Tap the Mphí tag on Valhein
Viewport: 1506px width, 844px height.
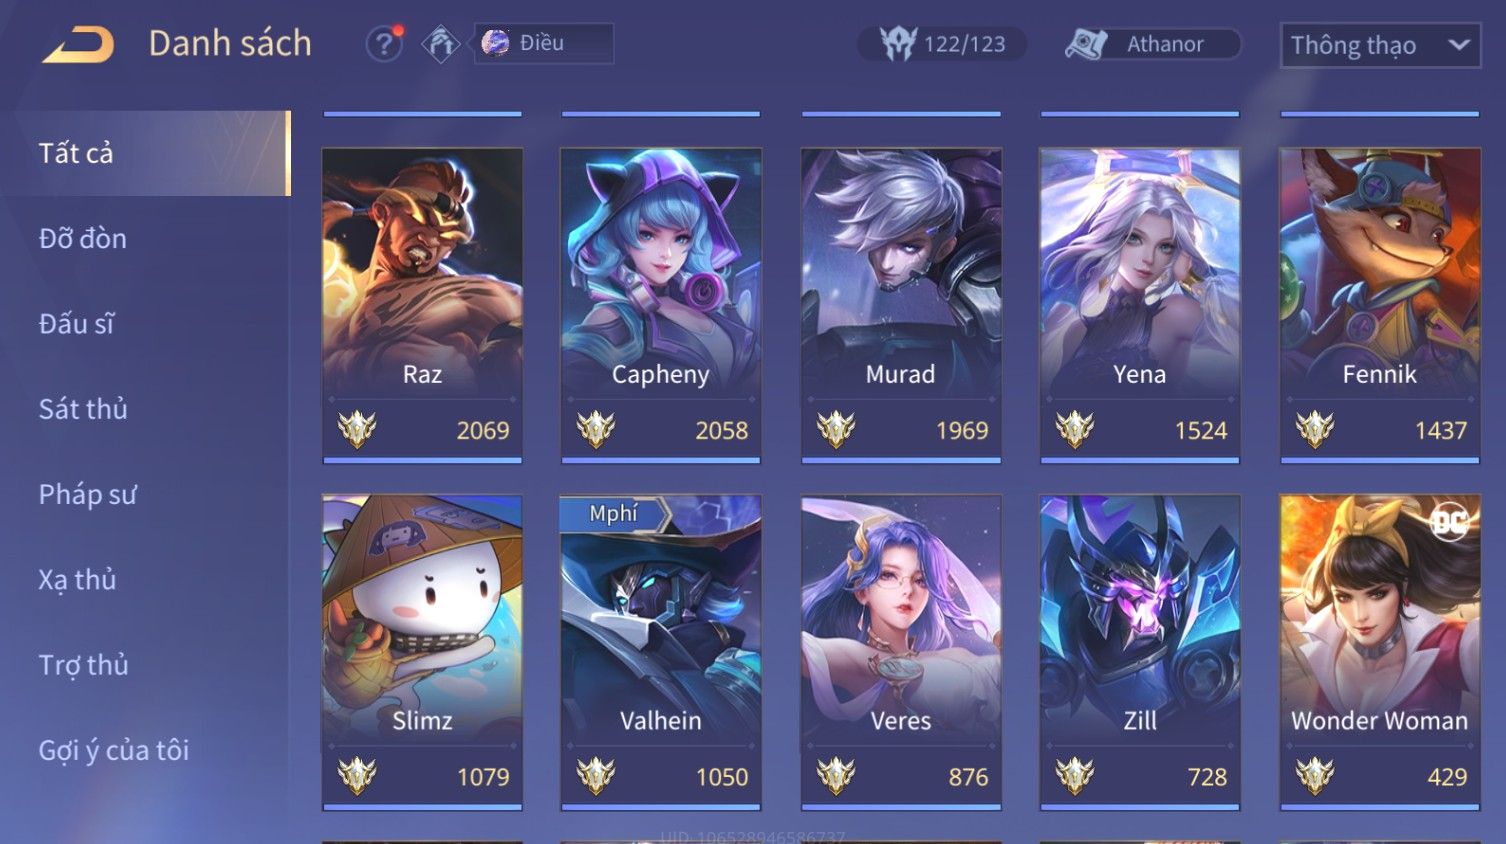pos(614,514)
